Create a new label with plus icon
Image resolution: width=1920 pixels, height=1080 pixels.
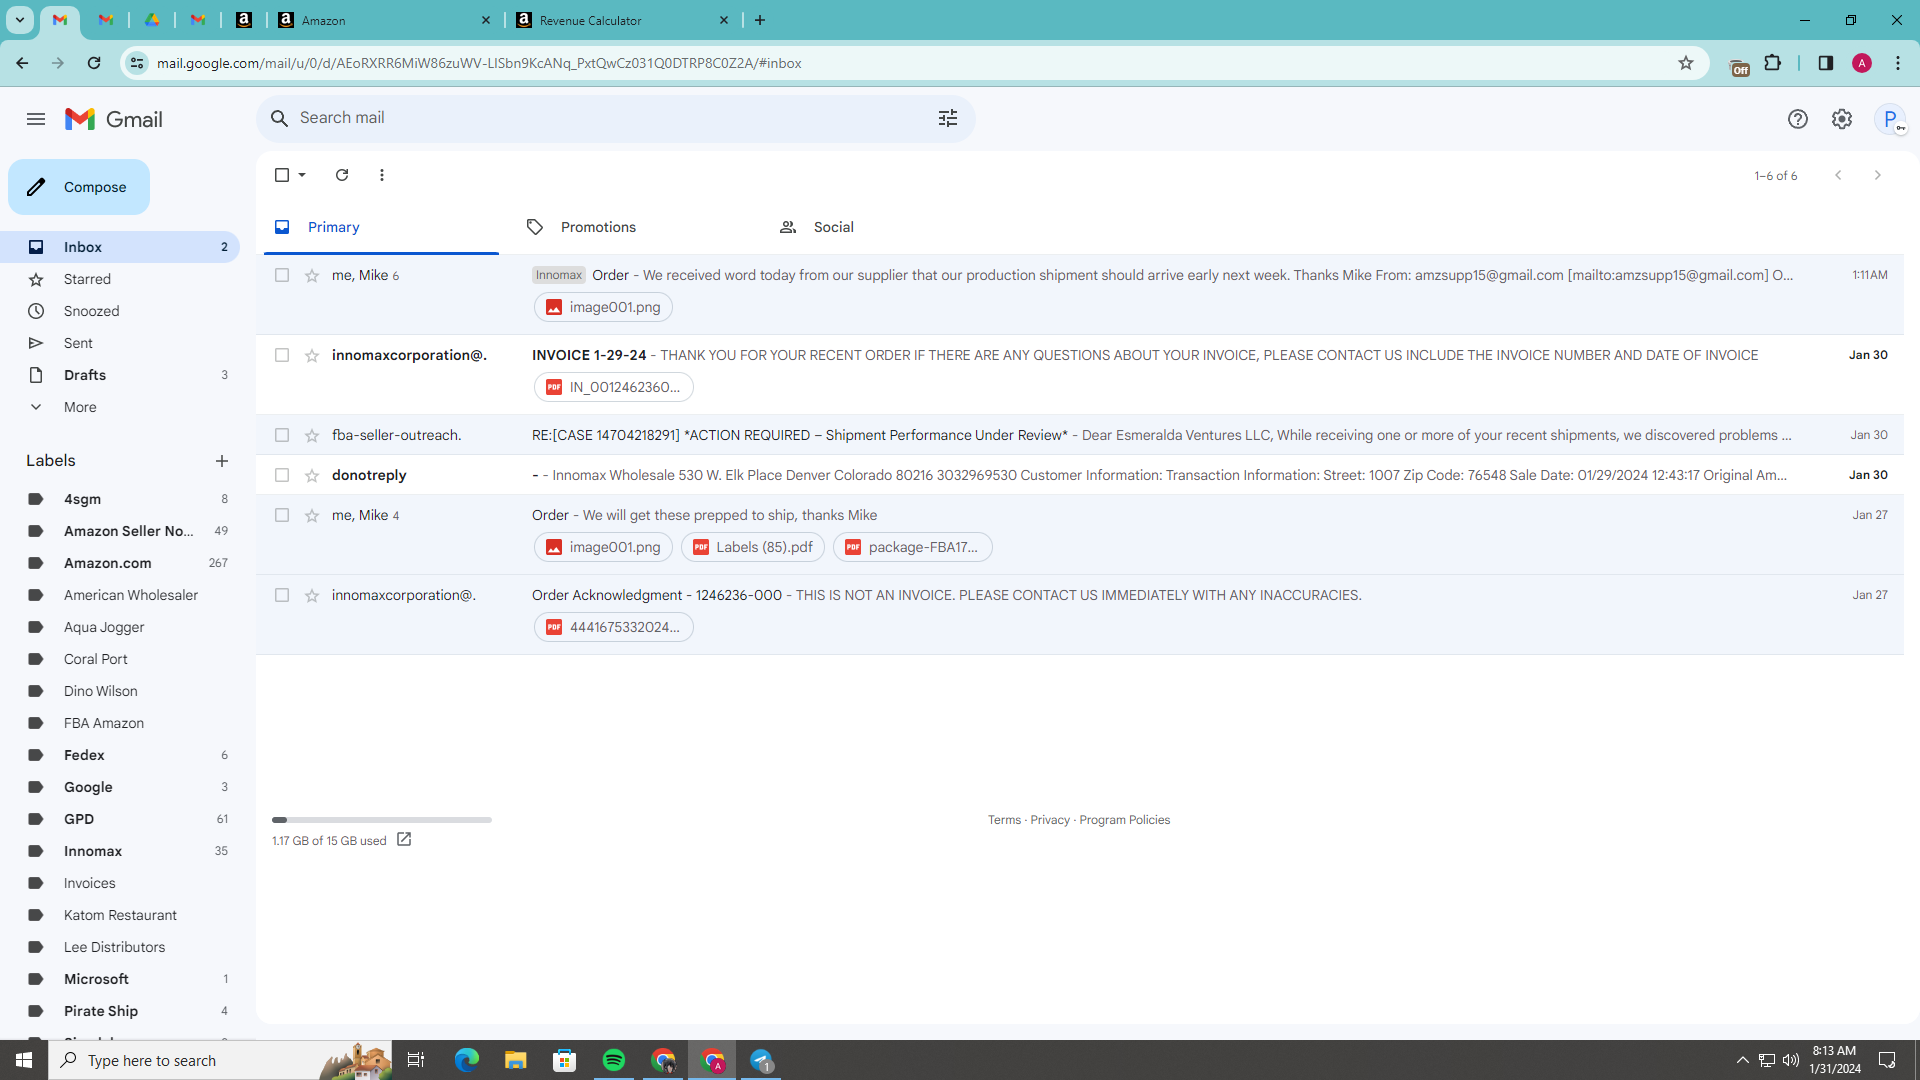pyautogui.click(x=222, y=461)
